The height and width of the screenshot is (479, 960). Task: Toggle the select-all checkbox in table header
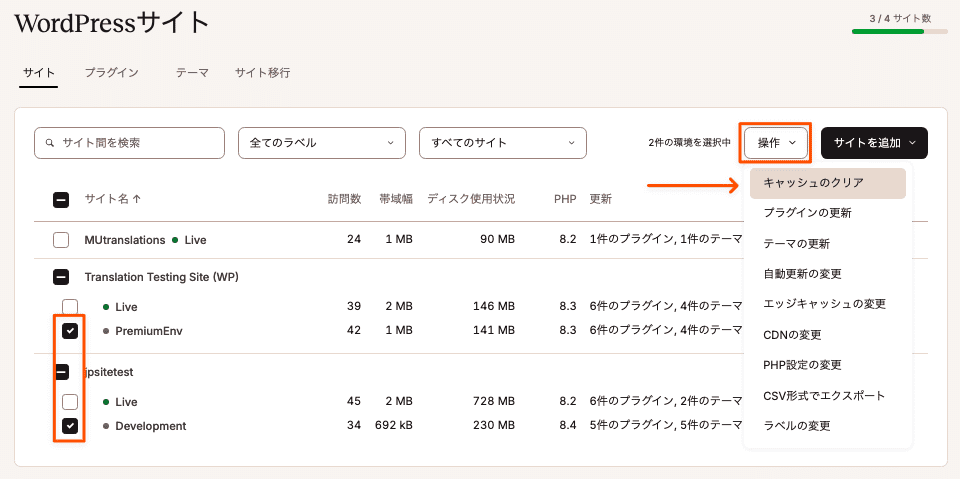pos(61,200)
